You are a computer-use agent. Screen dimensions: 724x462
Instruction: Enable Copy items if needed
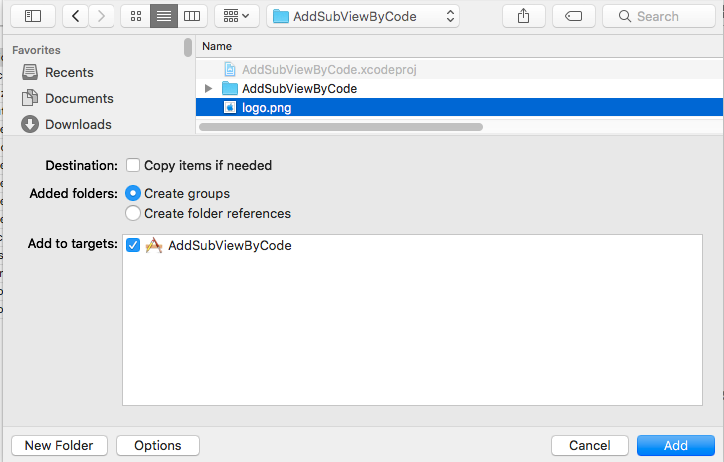click(133, 165)
